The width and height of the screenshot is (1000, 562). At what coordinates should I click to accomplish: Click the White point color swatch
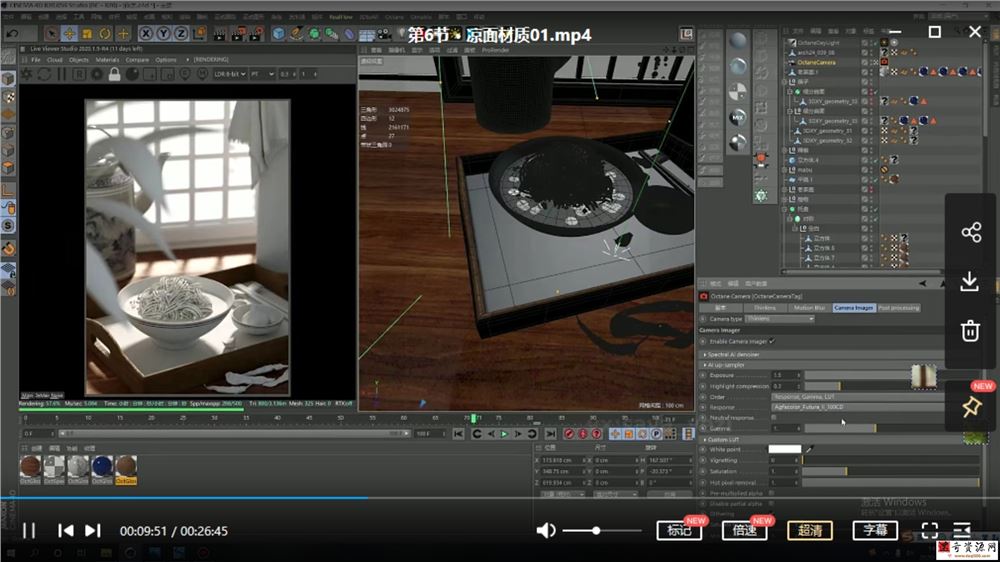[784, 449]
